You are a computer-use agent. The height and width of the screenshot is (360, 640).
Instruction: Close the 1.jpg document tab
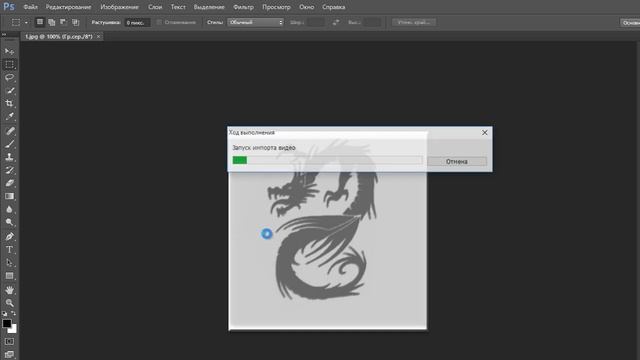click(x=98, y=36)
